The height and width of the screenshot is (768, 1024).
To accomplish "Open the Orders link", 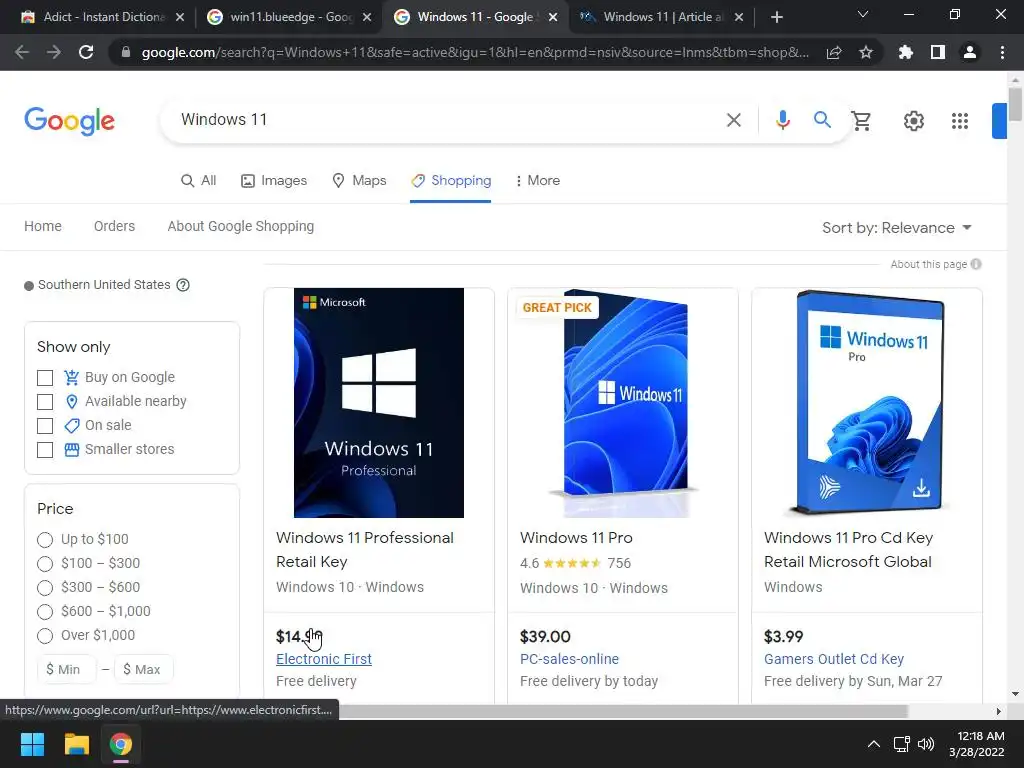I will pos(114,226).
